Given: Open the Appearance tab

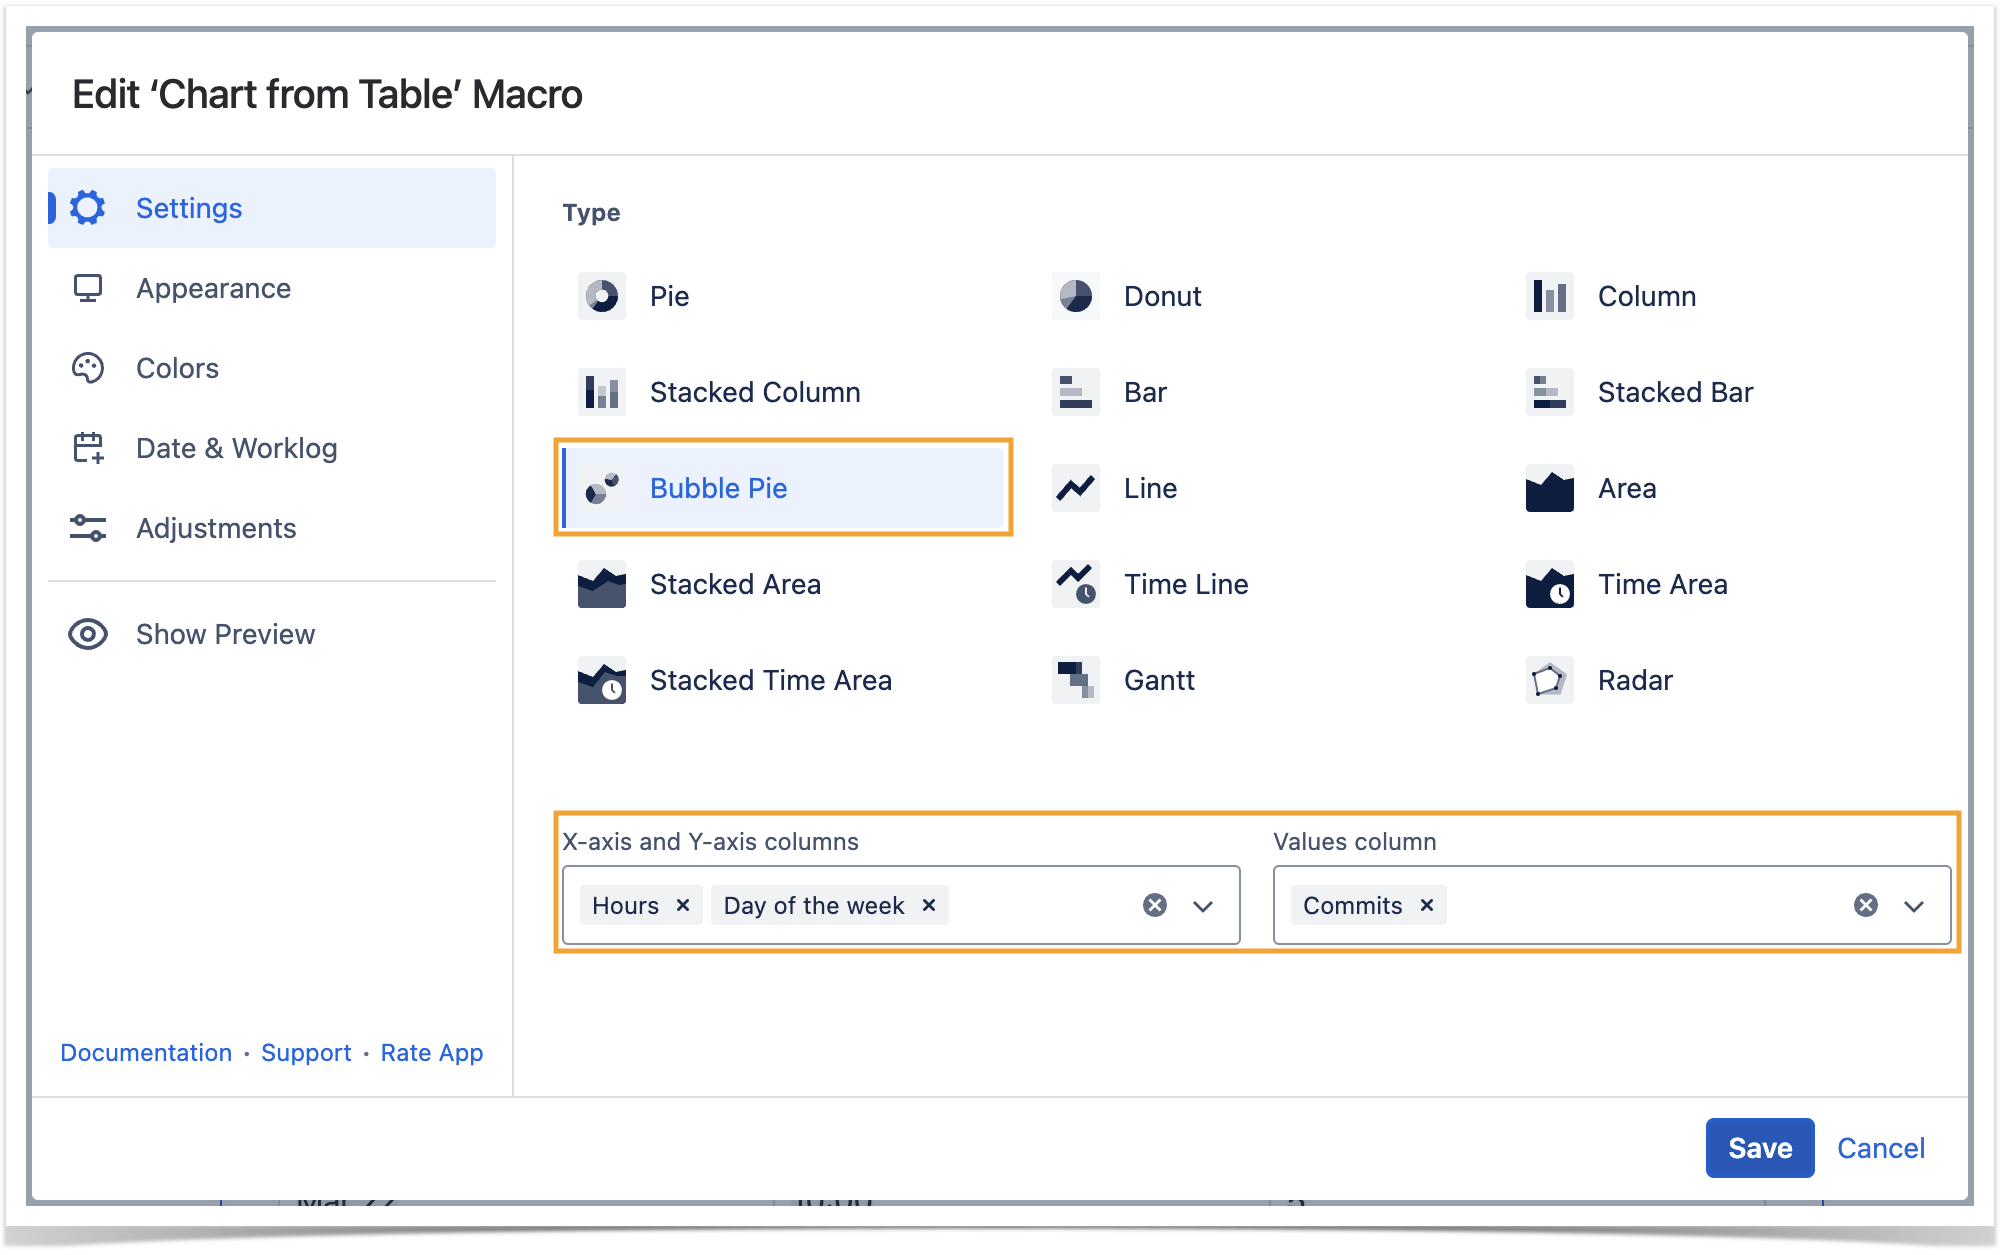Looking at the screenshot, I should click(213, 288).
